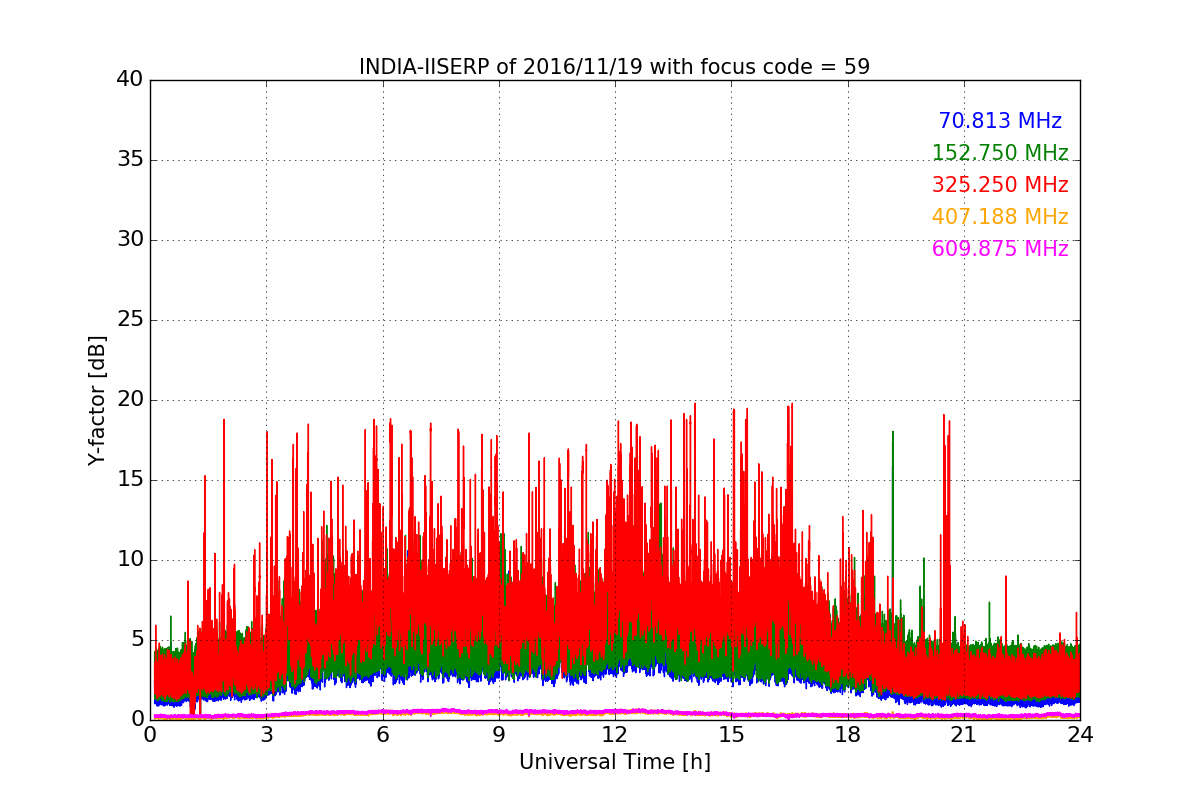Click the plot title 'INDIA-IISERP of 2016/11/19'
This screenshot has height=800, width=1200.
502,67
